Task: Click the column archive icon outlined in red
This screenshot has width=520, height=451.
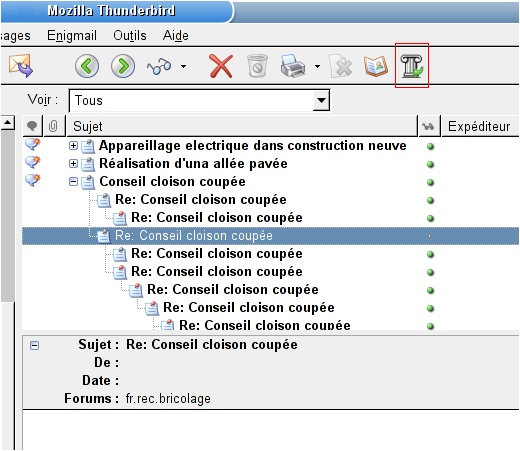Action: (x=412, y=66)
